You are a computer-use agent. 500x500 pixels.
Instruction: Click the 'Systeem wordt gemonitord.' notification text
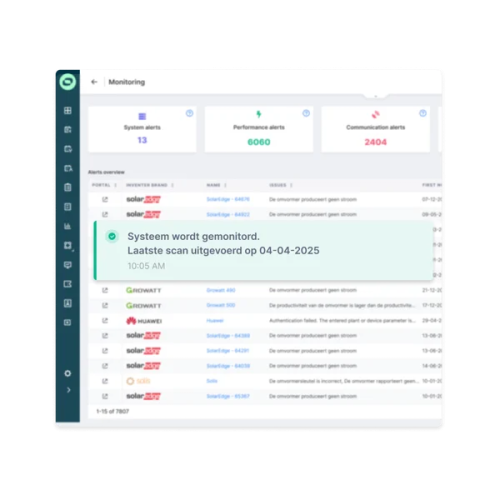click(x=194, y=236)
